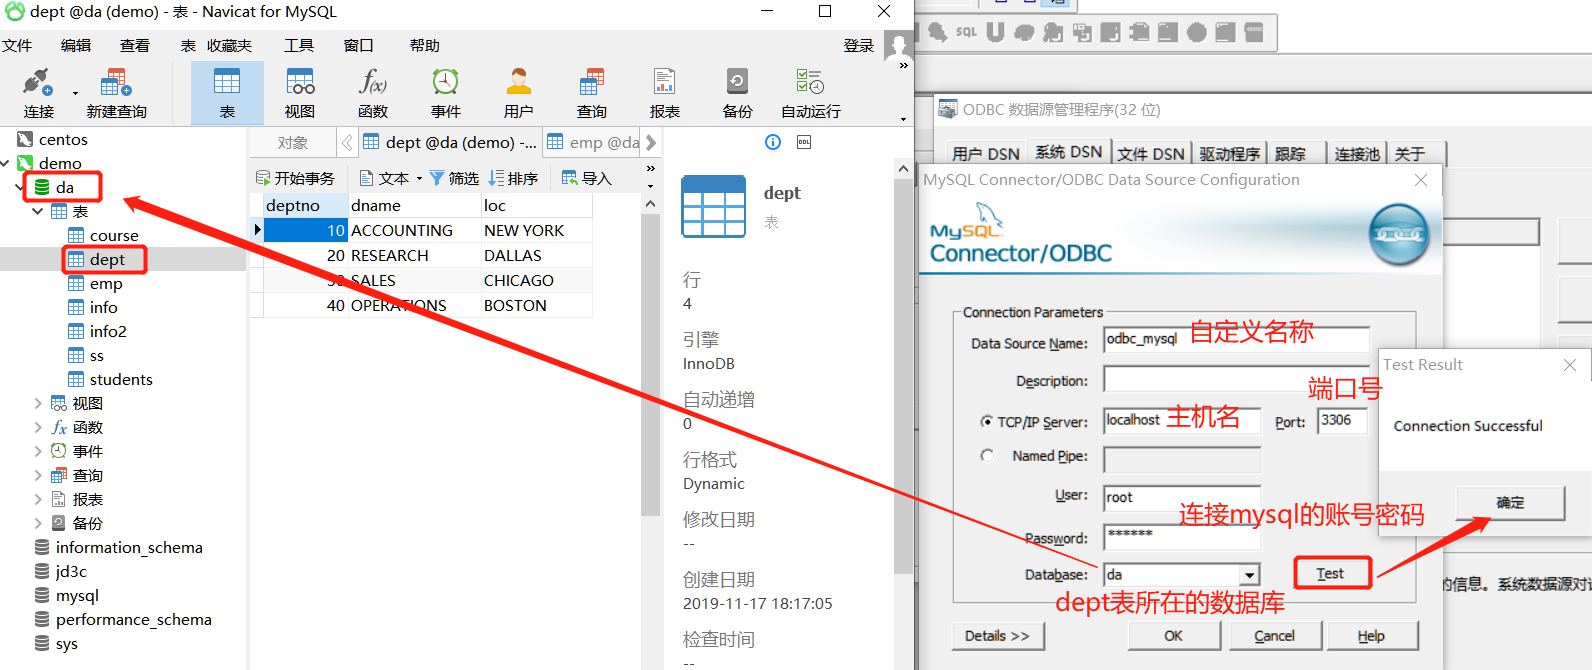1592x670 pixels.
Task: Click the 排序 (Sort) button
Action: 514,178
